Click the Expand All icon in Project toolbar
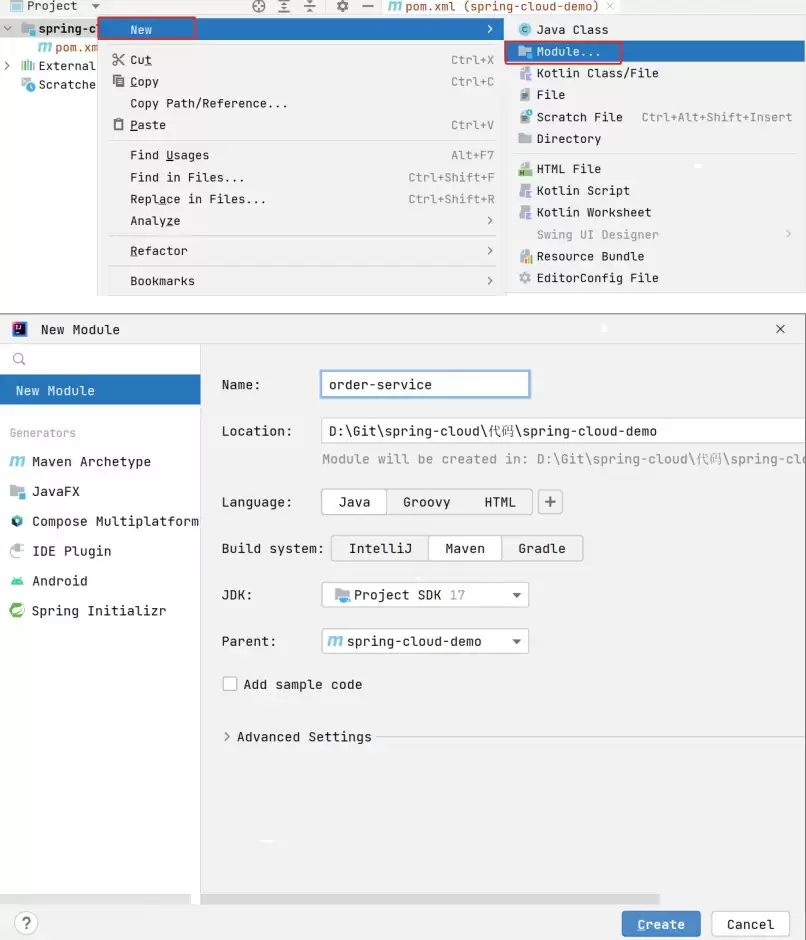806x940 pixels. [x=284, y=7]
